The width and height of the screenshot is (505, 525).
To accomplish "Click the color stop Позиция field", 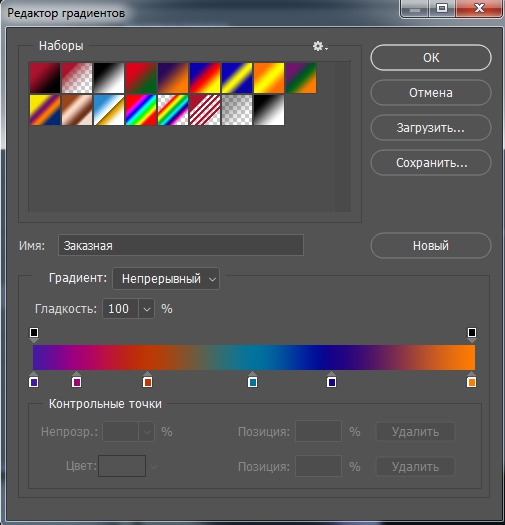I will coord(318,466).
